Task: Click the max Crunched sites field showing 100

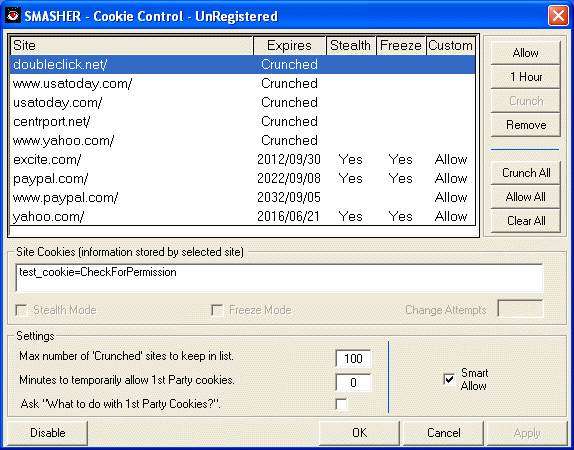Action: click(x=353, y=358)
